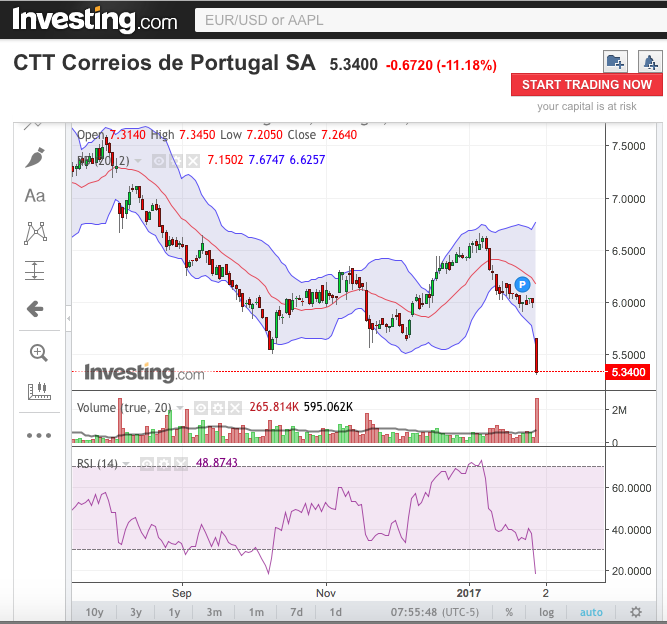Click the RSI value 48.8743
Image resolution: width=667 pixels, height=624 pixels.
(x=217, y=462)
